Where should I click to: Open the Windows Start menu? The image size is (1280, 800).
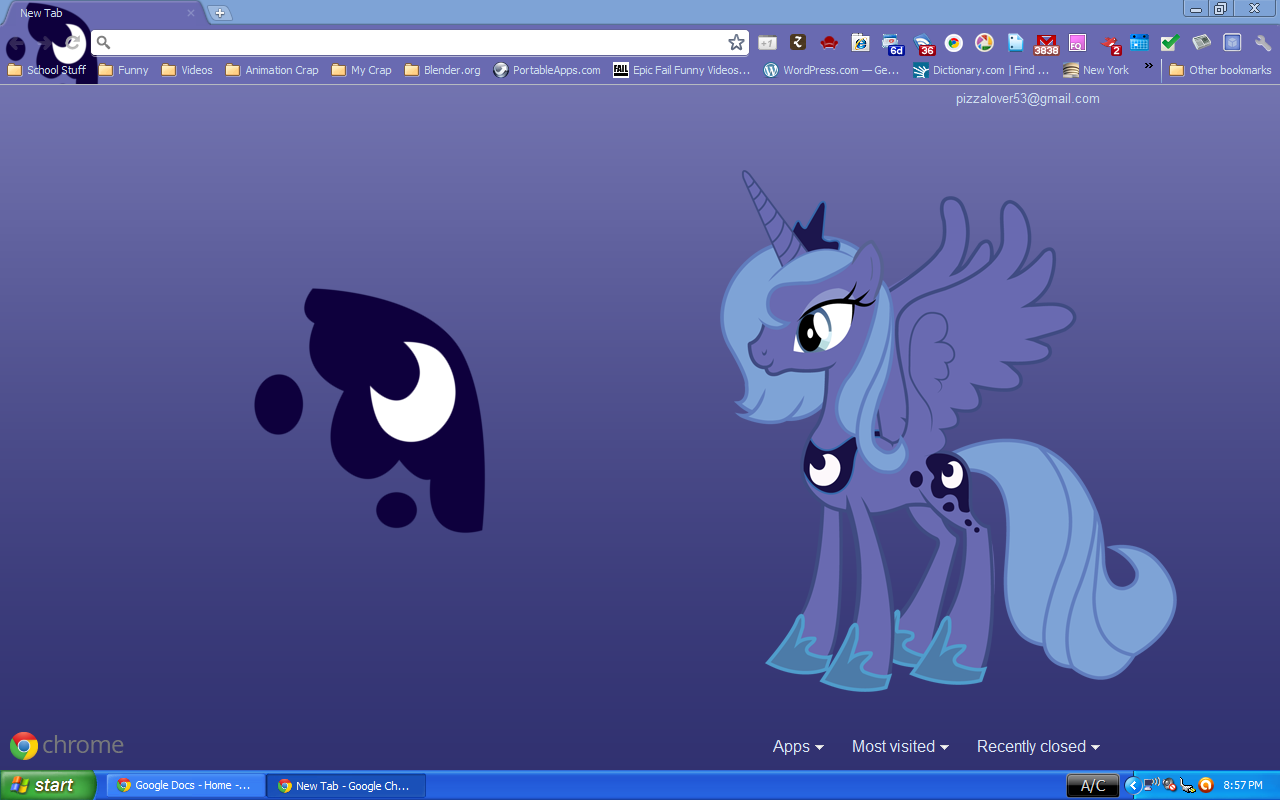pyautogui.click(x=48, y=785)
